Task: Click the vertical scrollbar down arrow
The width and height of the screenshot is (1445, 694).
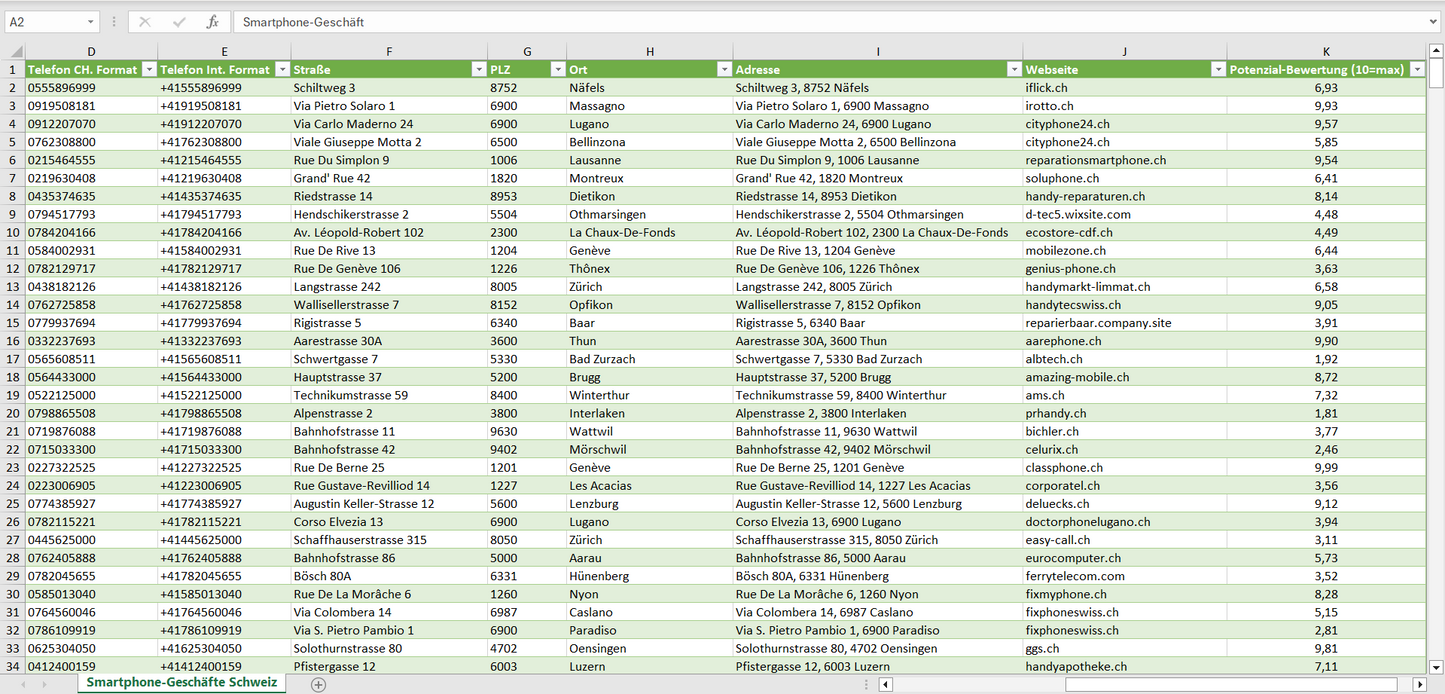Action: [1436, 667]
